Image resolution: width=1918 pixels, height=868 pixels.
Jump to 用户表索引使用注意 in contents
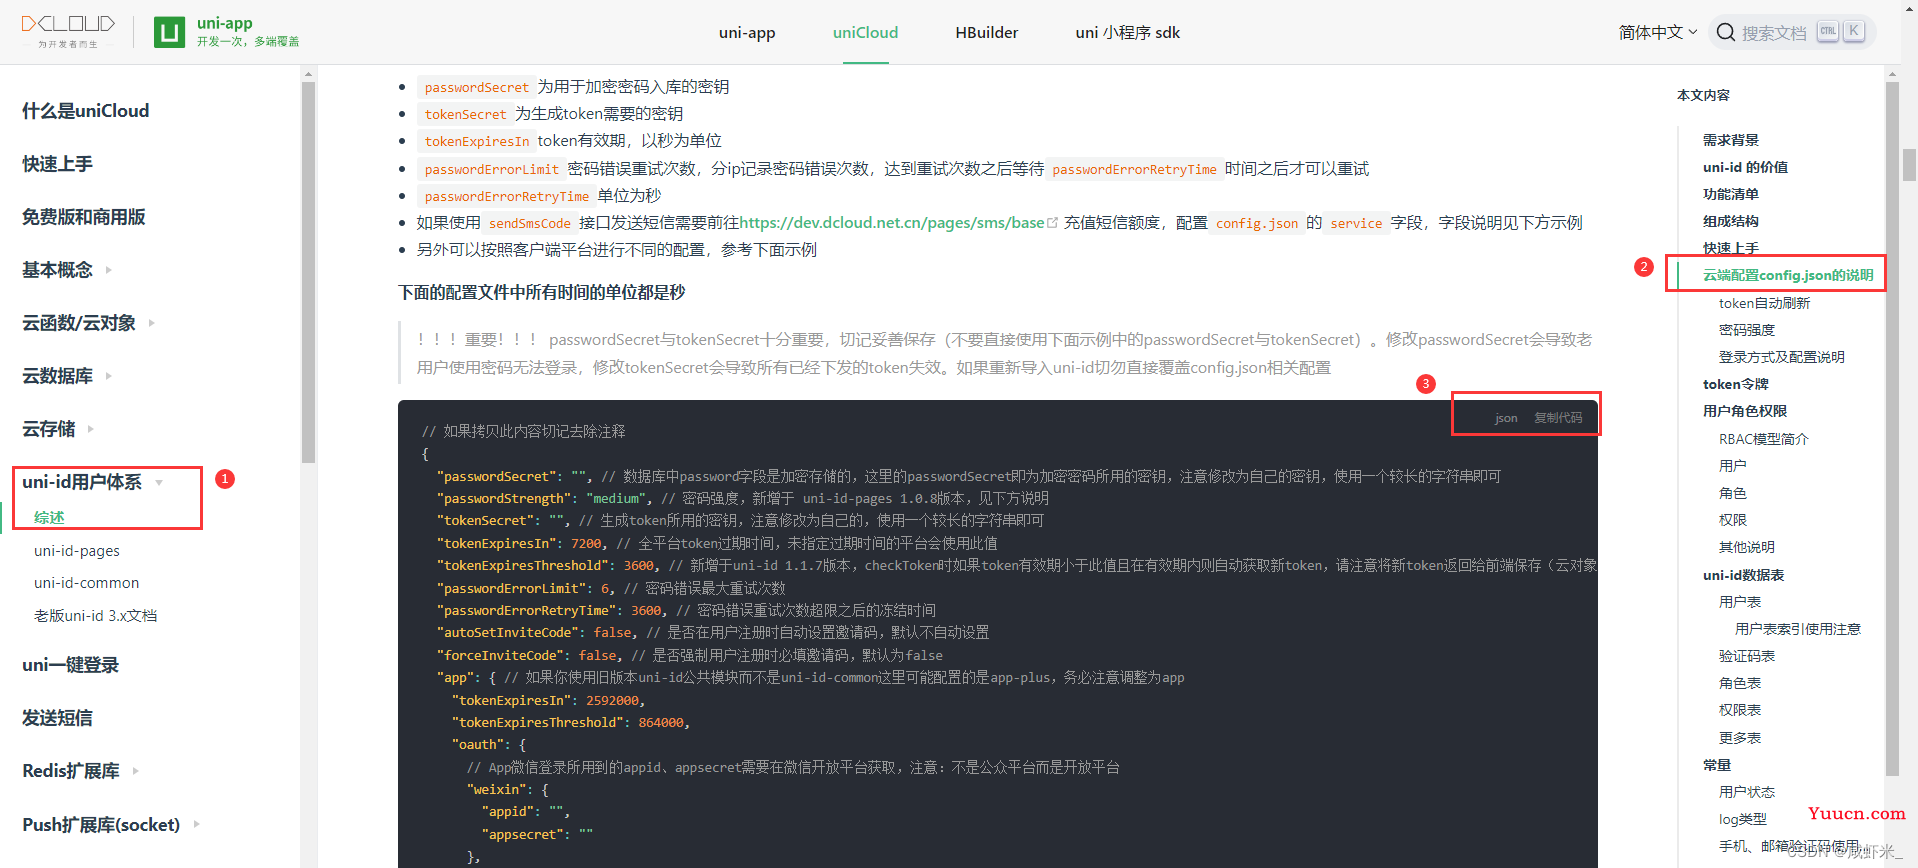pyautogui.click(x=1798, y=629)
